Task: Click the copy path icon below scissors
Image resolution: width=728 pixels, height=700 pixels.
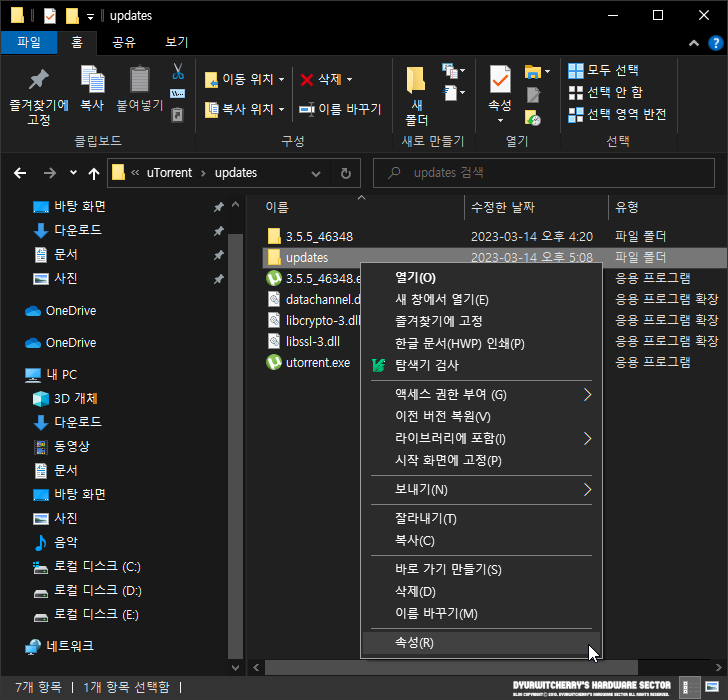Action: click(178, 94)
